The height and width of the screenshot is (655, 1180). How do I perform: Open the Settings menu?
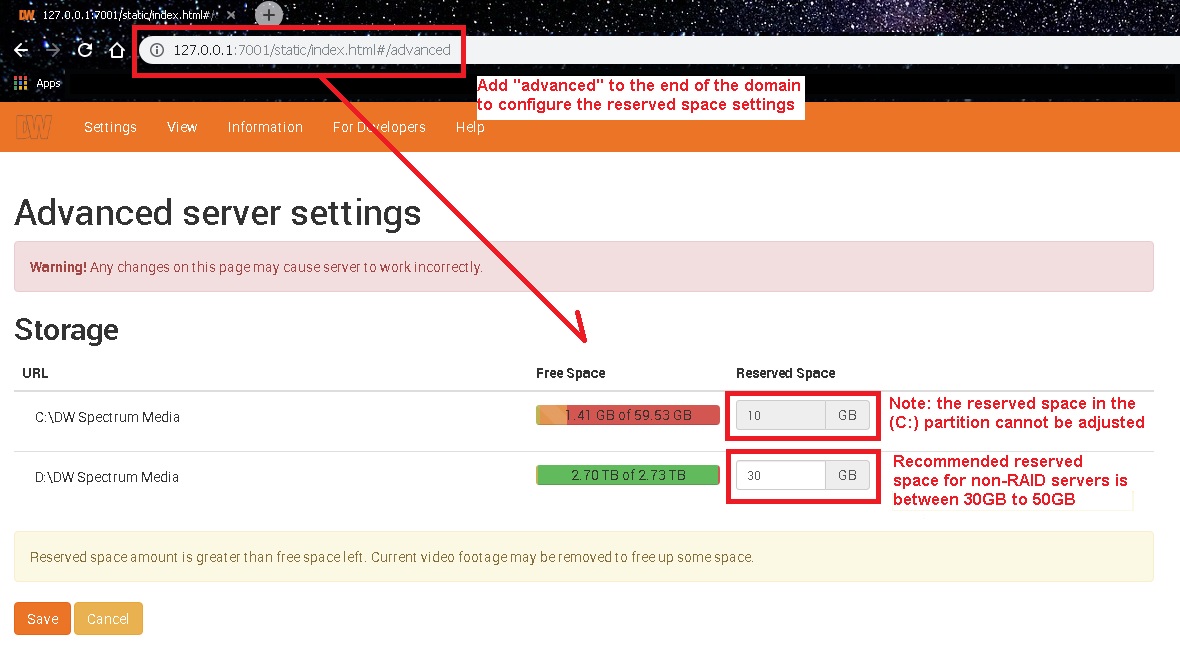(110, 127)
